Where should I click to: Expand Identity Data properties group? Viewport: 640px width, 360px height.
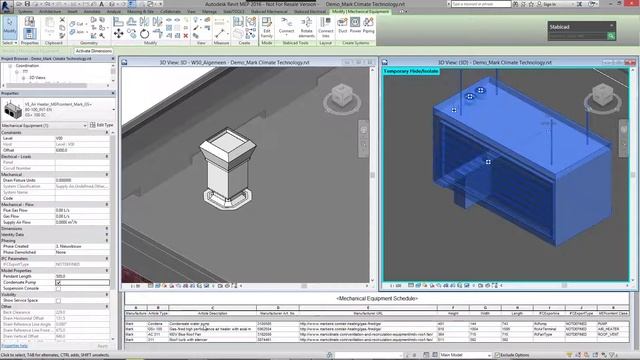tap(107, 235)
